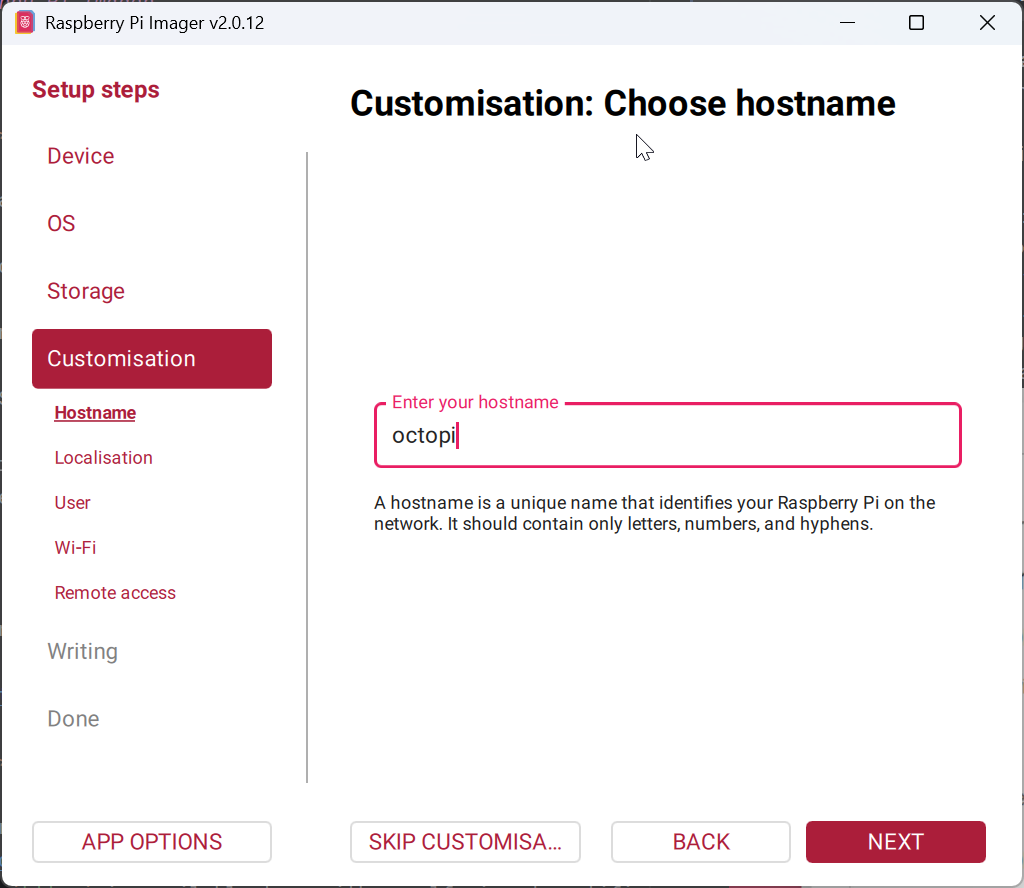Open App Options
The height and width of the screenshot is (888, 1024).
[152, 842]
